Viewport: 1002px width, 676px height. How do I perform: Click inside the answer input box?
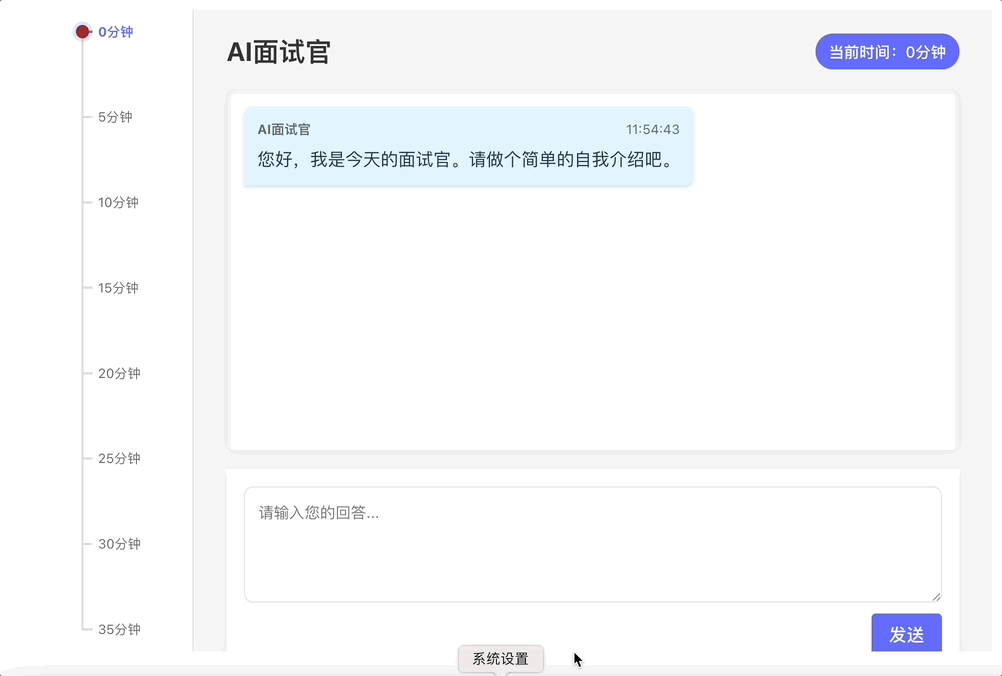tap(591, 543)
